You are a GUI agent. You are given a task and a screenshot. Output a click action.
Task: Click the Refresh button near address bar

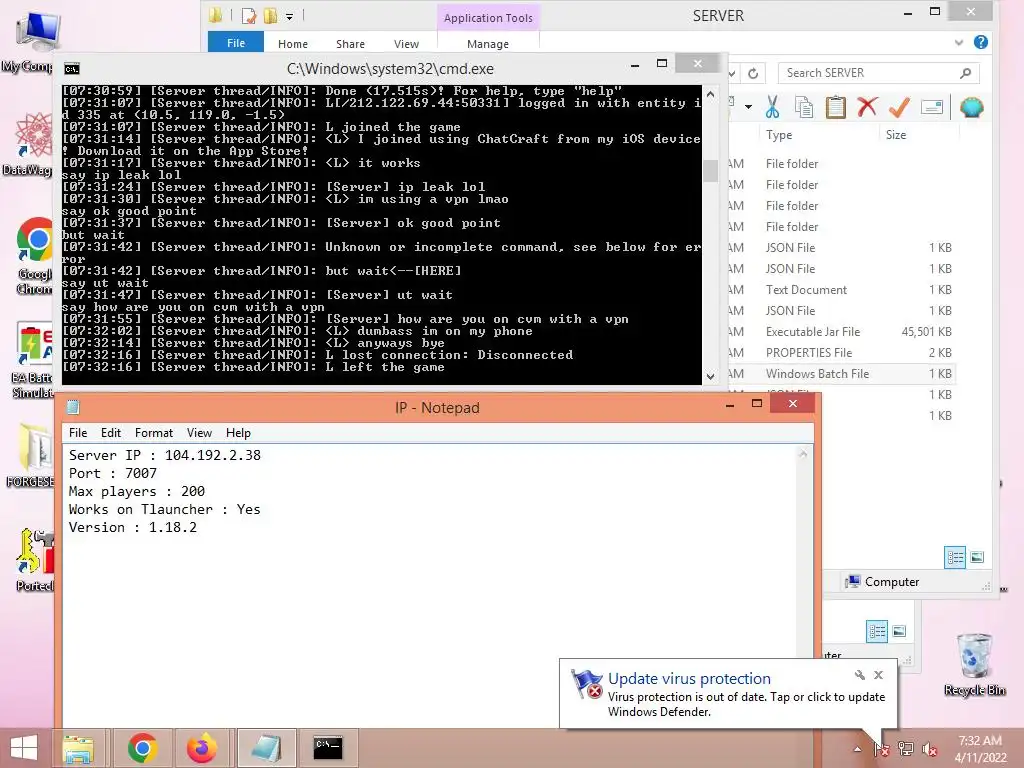753,73
